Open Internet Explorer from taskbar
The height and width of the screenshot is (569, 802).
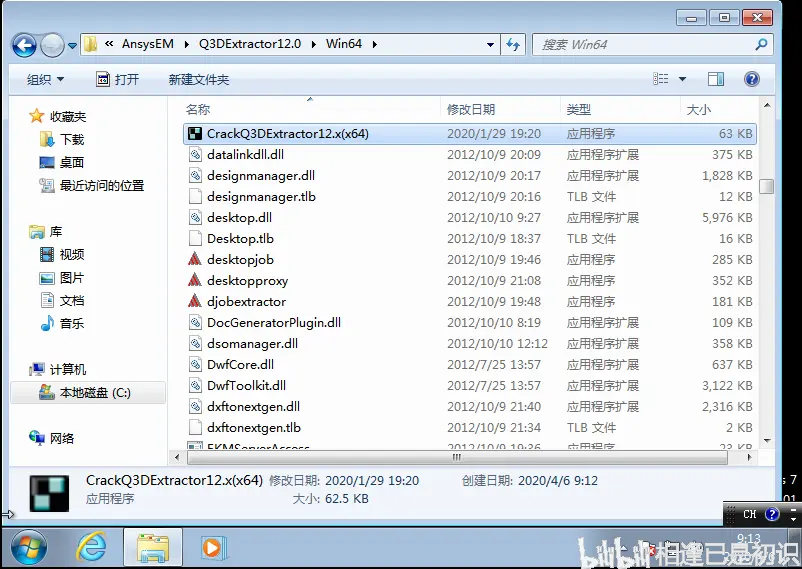(x=91, y=548)
